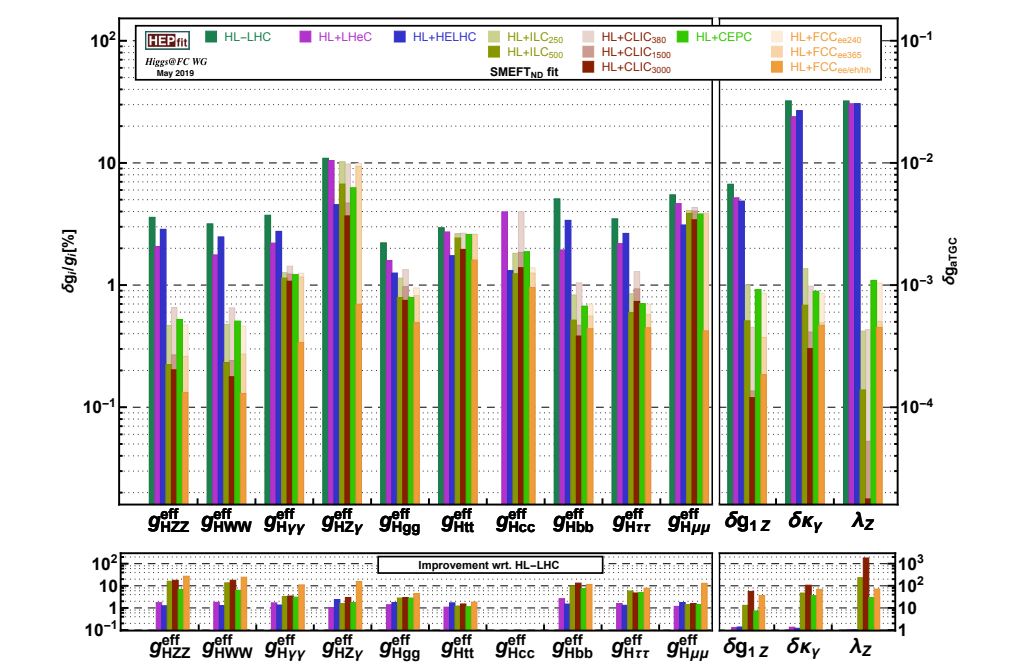Image resolution: width=1011 pixels, height=672 pixels.
Task: Click the HL+CEPC bright green swatch
Action: [x=683, y=37]
